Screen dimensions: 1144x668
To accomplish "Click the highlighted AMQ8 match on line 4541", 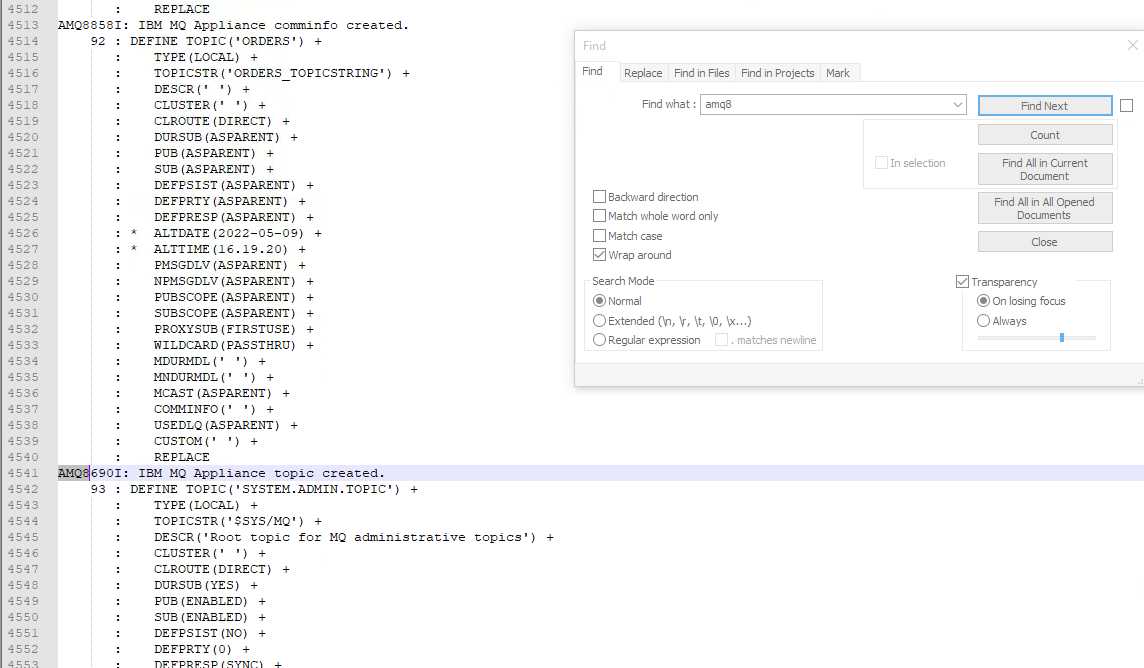I will click(74, 473).
